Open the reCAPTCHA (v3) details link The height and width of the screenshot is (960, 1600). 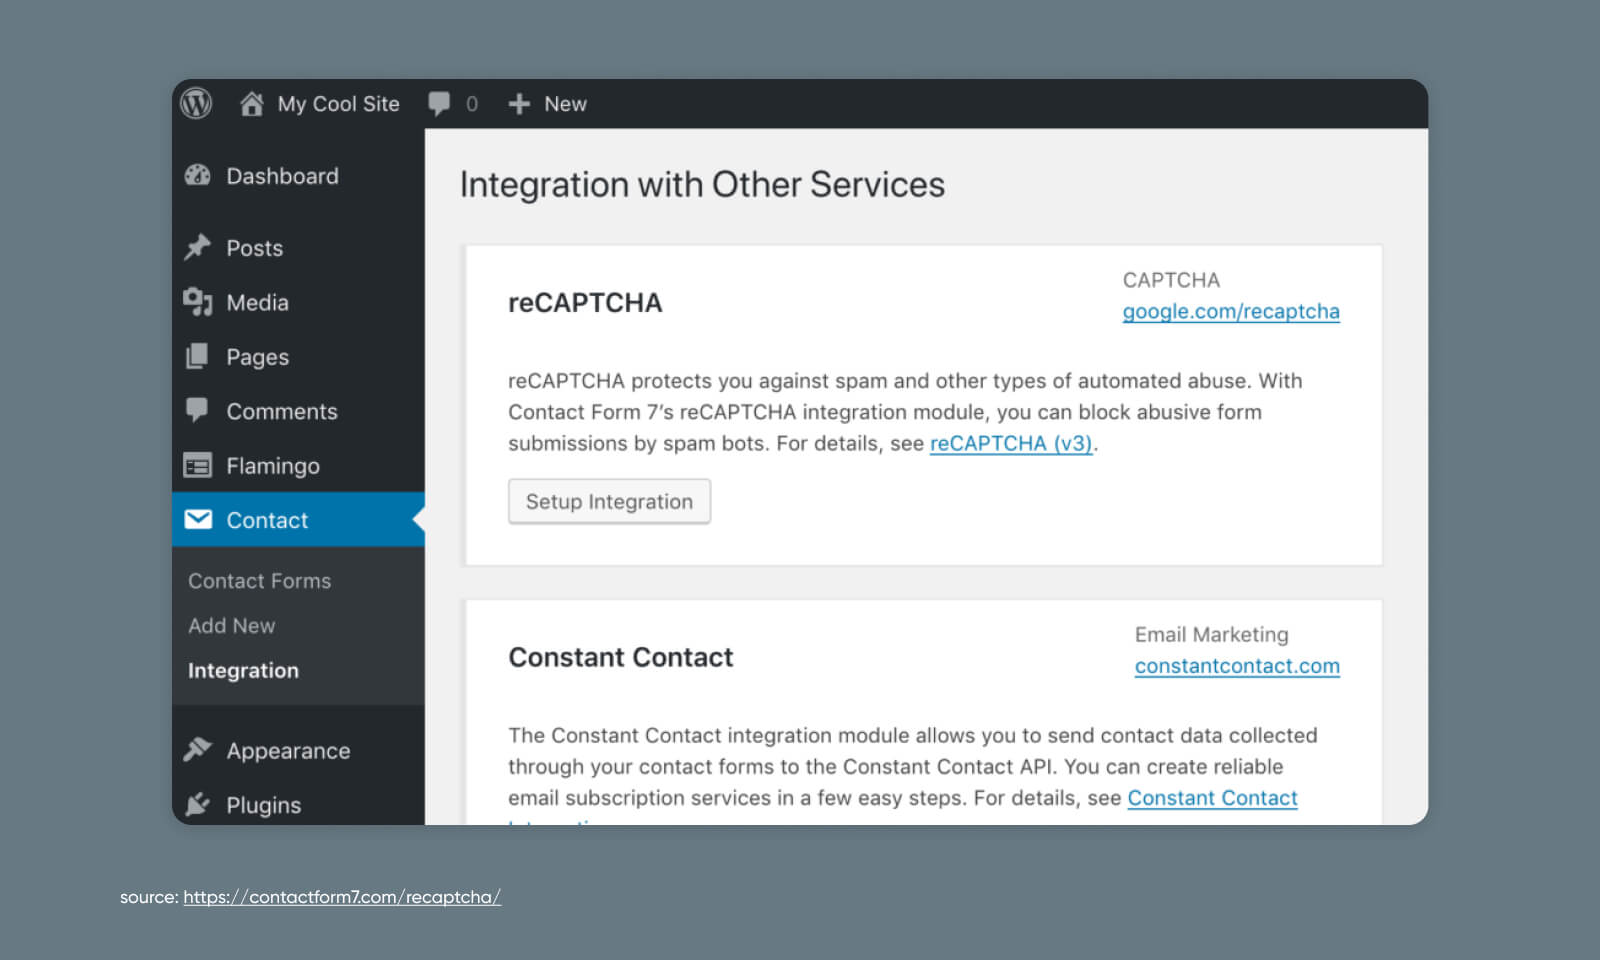point(1011,443)
